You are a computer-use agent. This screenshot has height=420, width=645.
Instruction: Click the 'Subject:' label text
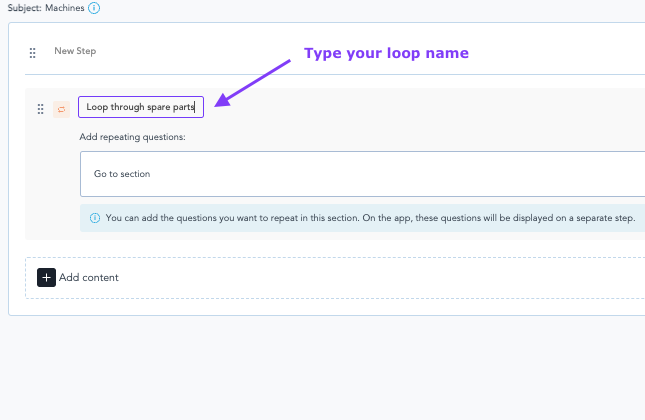point(20,8)
